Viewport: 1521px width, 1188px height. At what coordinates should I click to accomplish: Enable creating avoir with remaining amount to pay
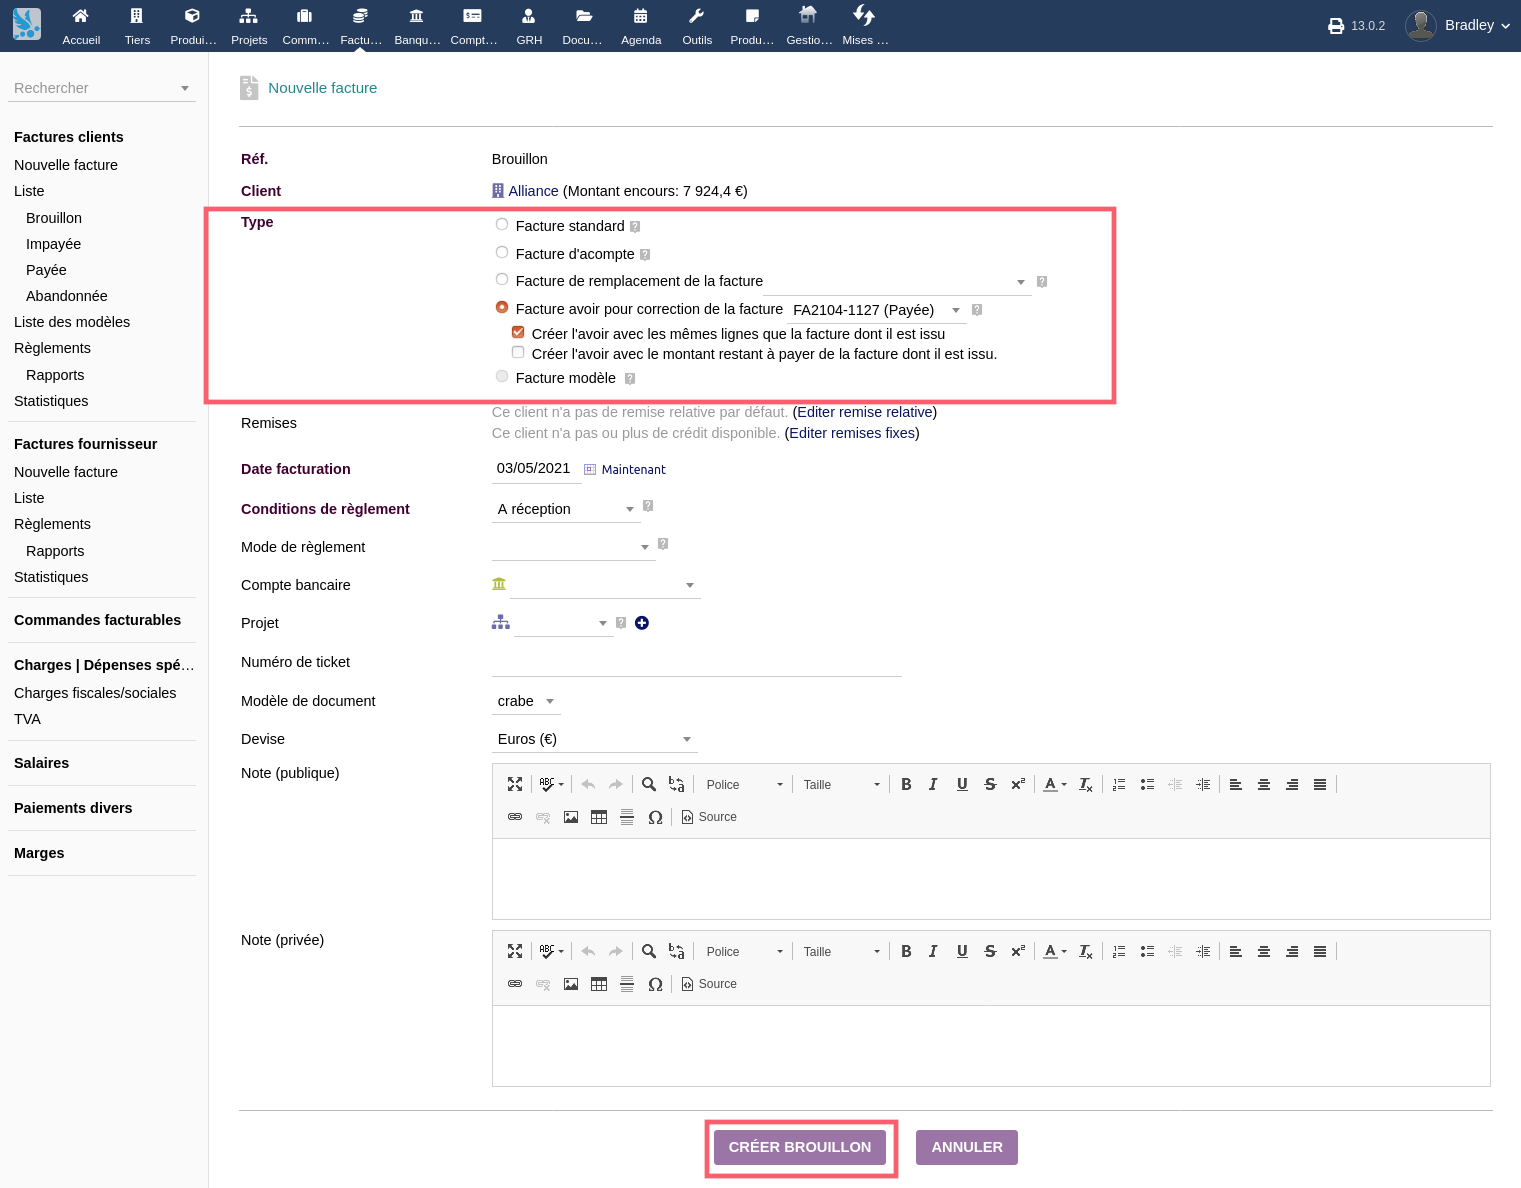point(518,352)
